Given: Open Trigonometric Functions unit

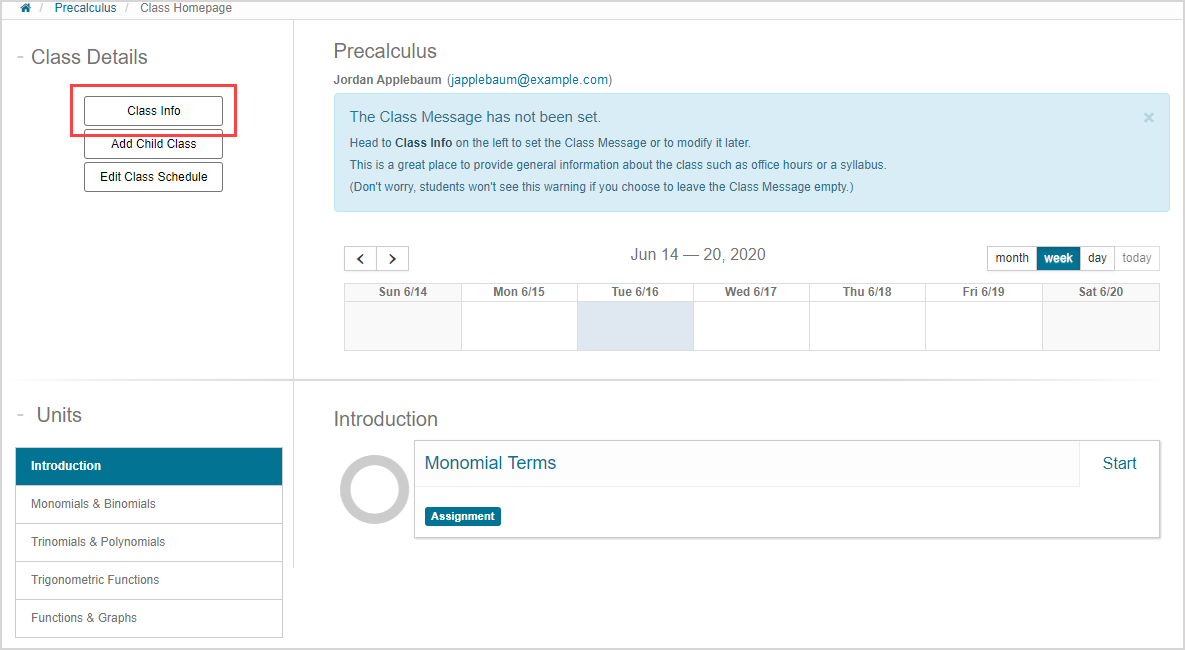Looking at the screenshot, I should [149, 580].
